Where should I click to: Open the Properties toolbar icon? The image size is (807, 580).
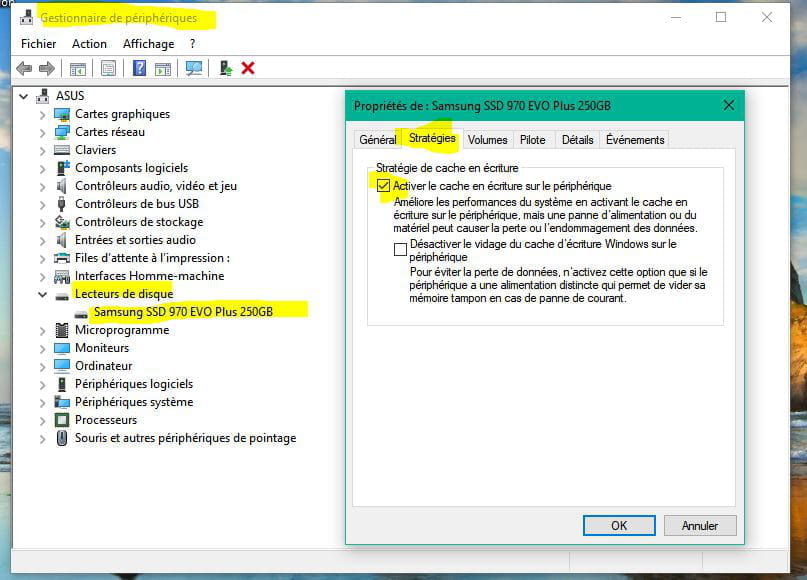108,68
